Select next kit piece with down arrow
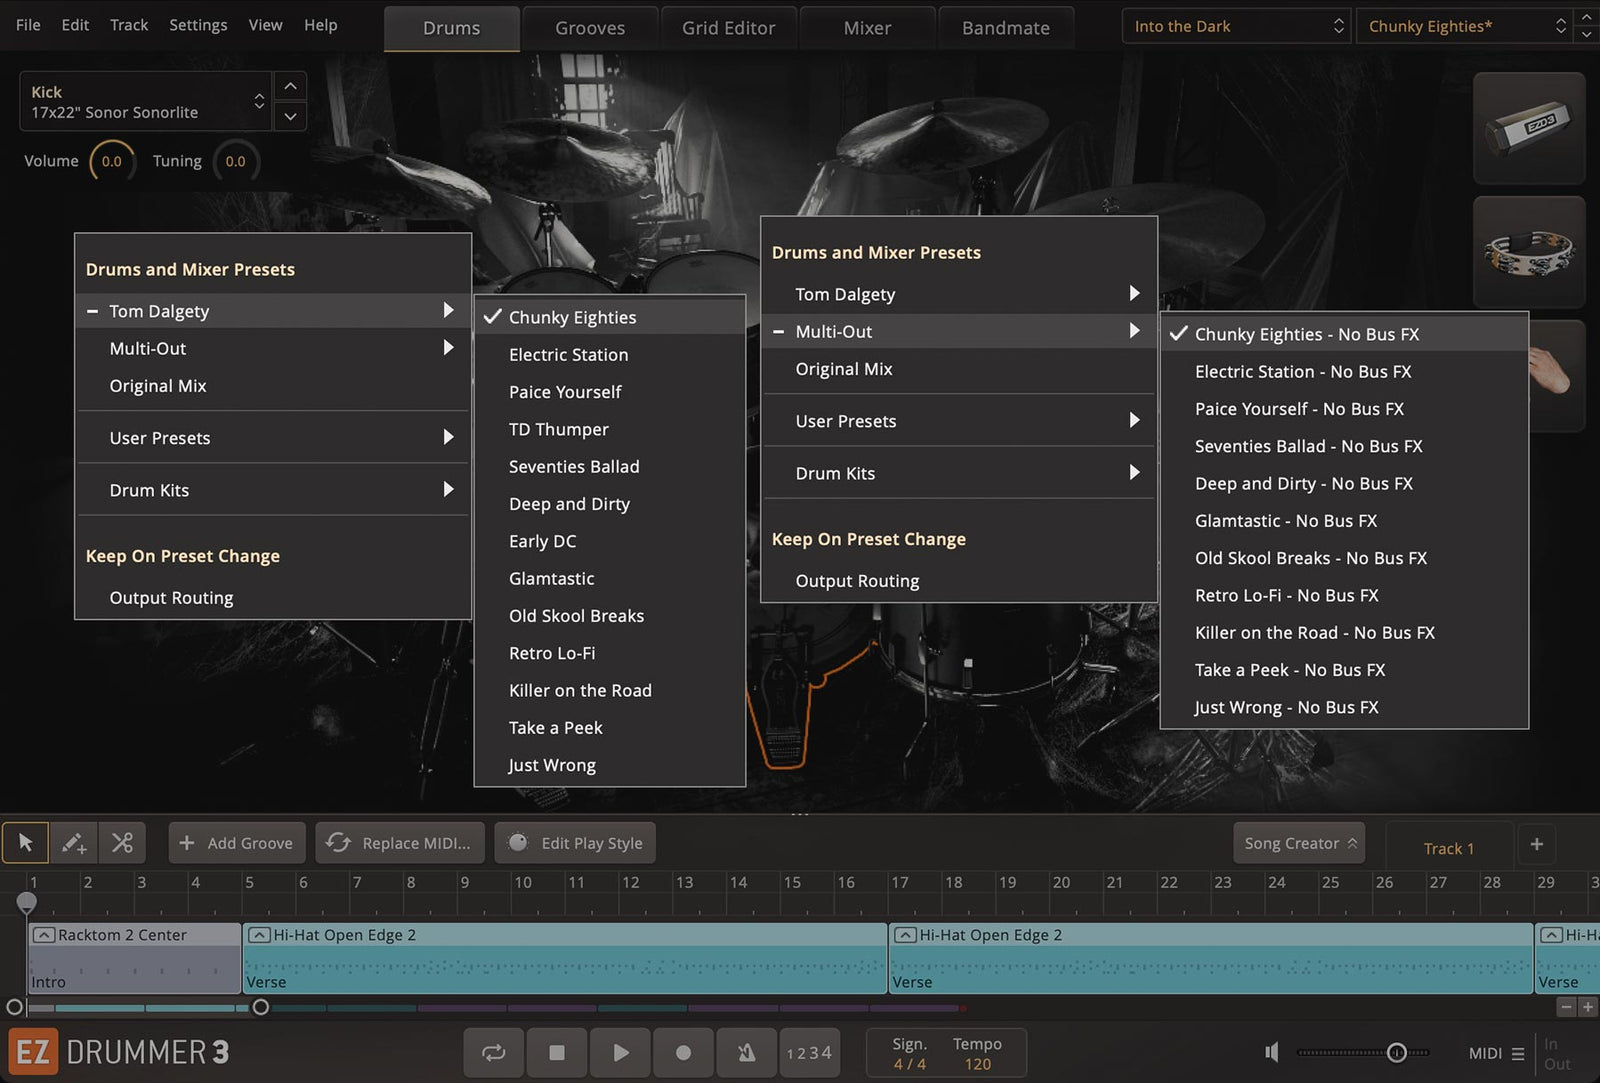 click(290, 116)
